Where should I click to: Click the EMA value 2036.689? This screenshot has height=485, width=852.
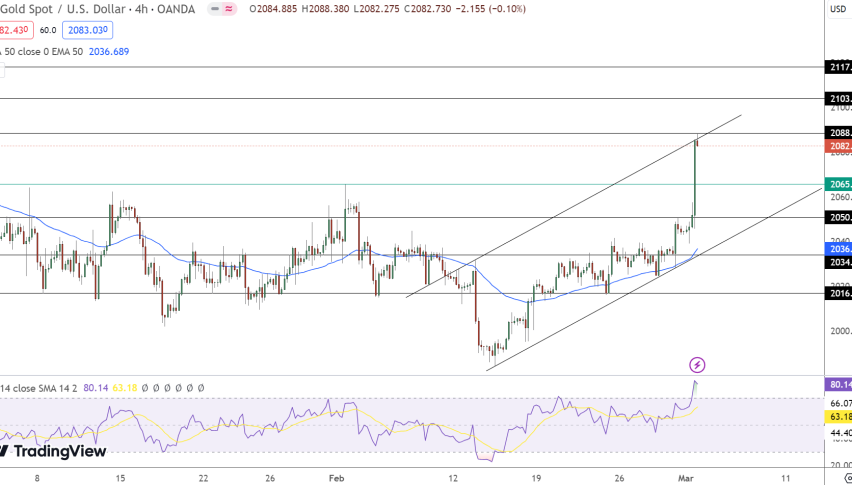109,52
